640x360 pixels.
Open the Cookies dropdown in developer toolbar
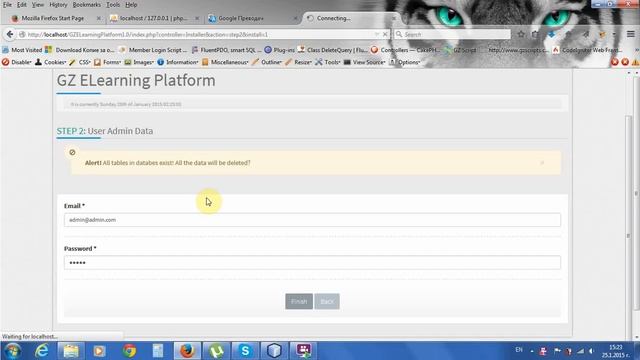pyautogui.click(x=51, y=62)
